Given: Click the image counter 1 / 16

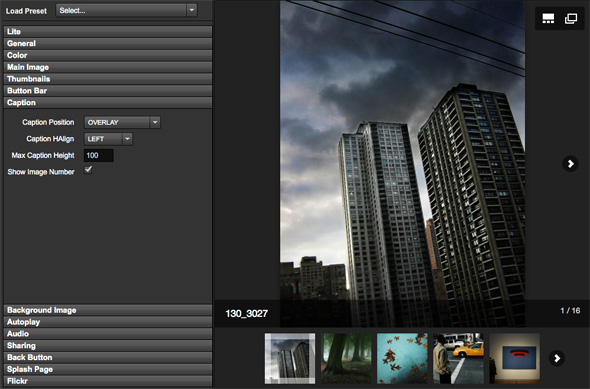Looking at the screenshot, I should click(x=570, y=311).
